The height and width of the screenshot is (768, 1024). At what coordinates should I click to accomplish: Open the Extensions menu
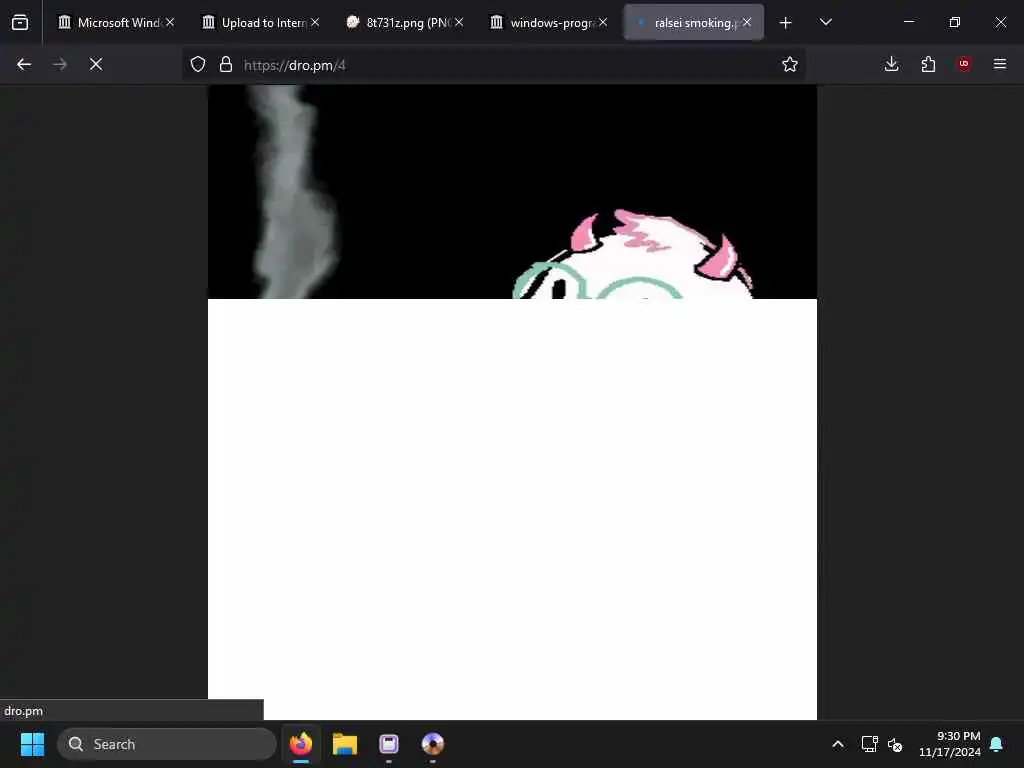pyautogui.click(x=928, y=64)
